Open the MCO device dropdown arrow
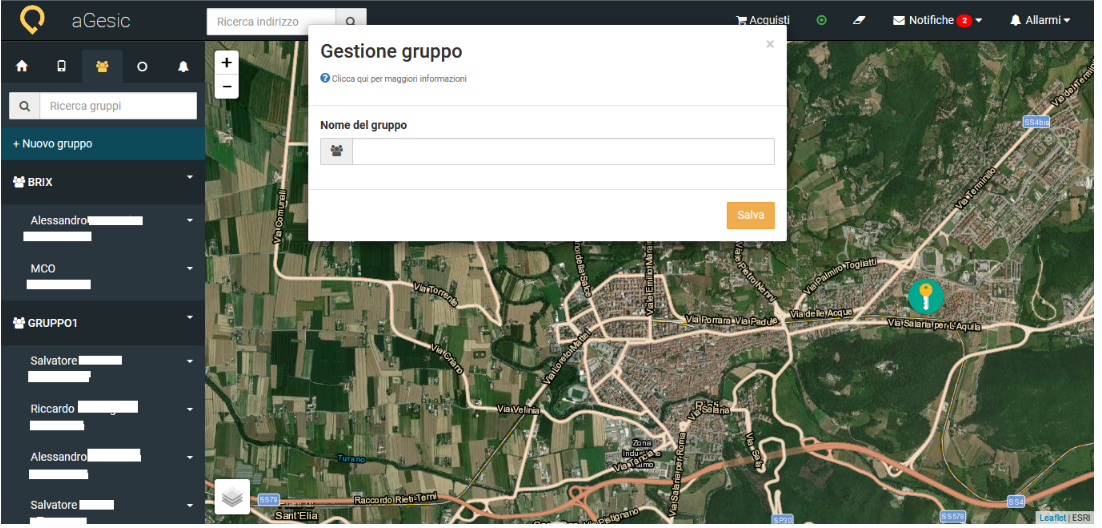The width and height of the screenshot is (1102, 528). (x=189, y=269)
